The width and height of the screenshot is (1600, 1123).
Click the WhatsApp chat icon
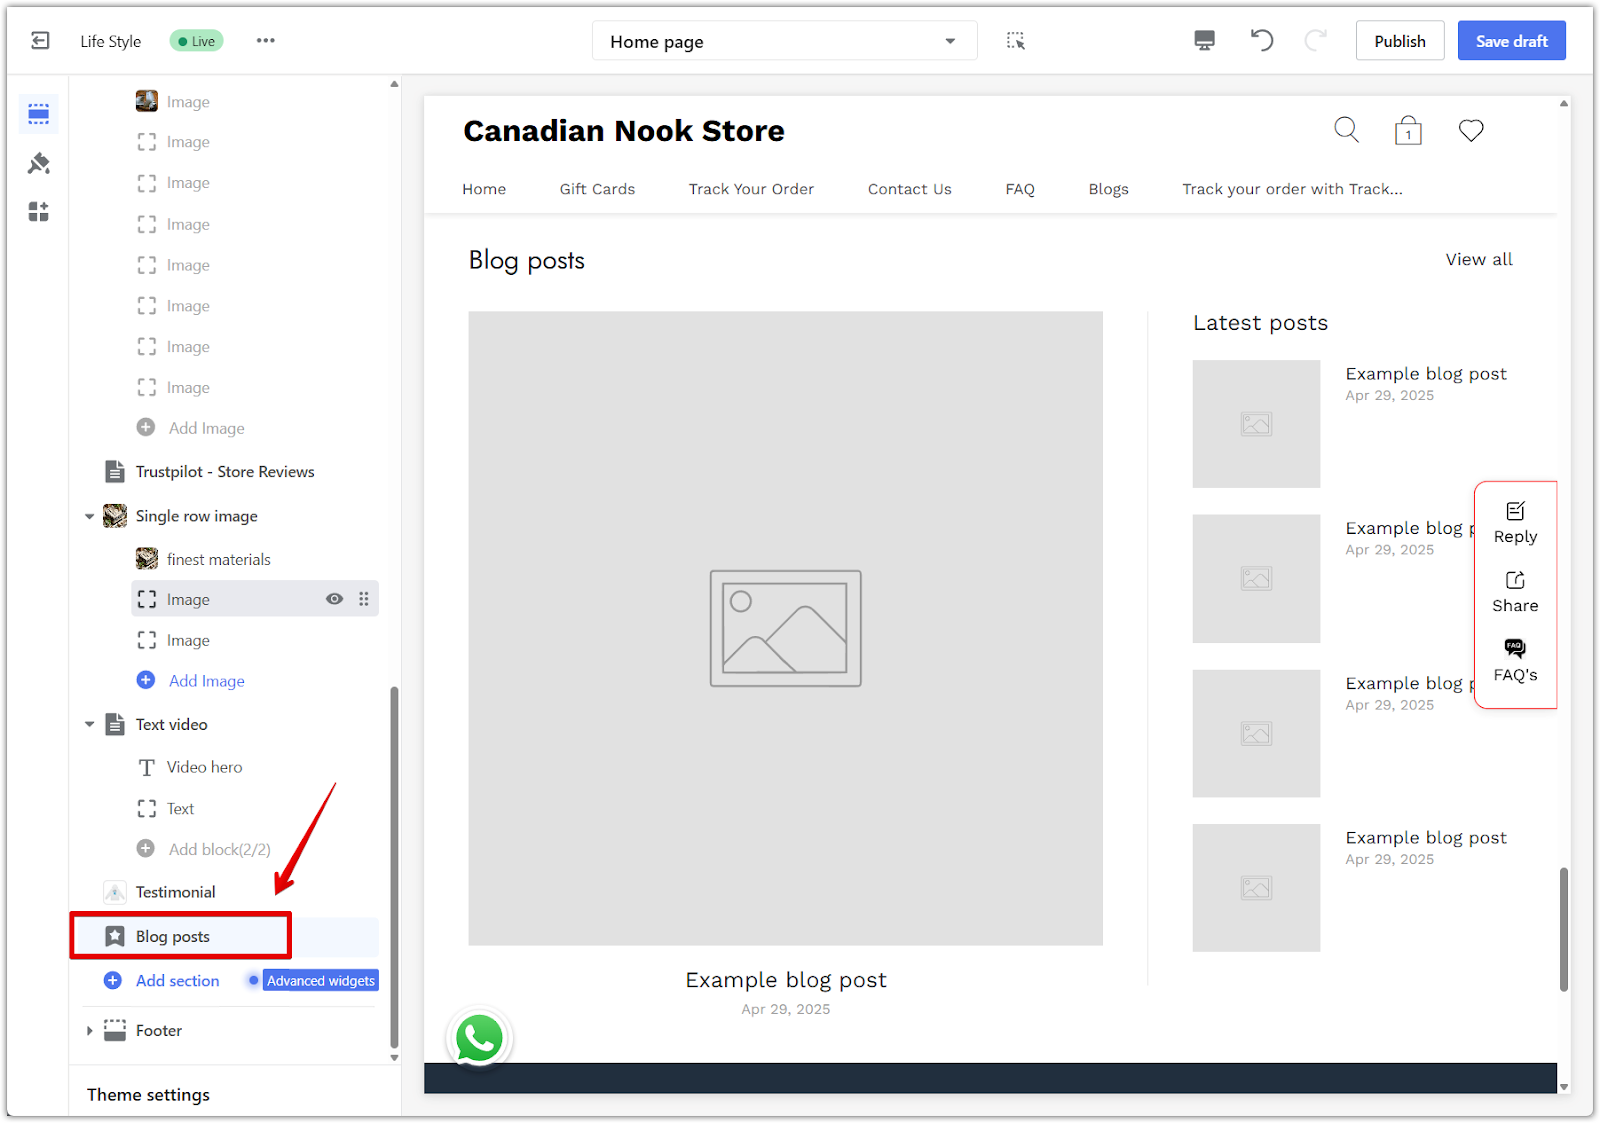coord(480,1039)
